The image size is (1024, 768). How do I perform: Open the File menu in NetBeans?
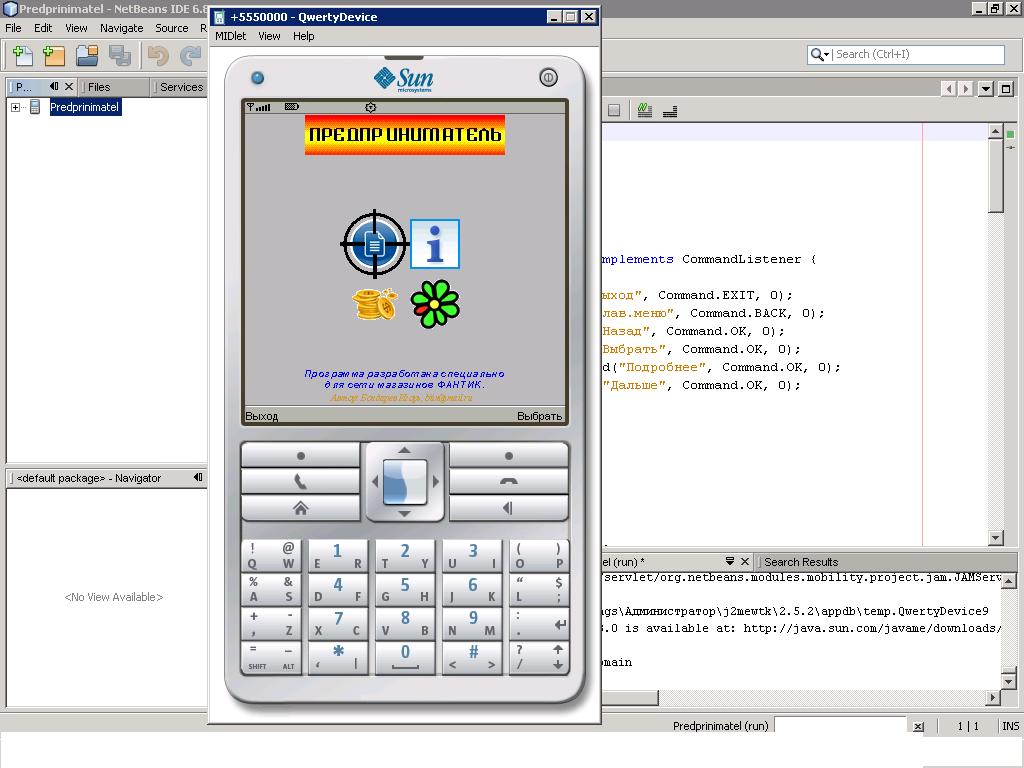click(x=13, y=28)
